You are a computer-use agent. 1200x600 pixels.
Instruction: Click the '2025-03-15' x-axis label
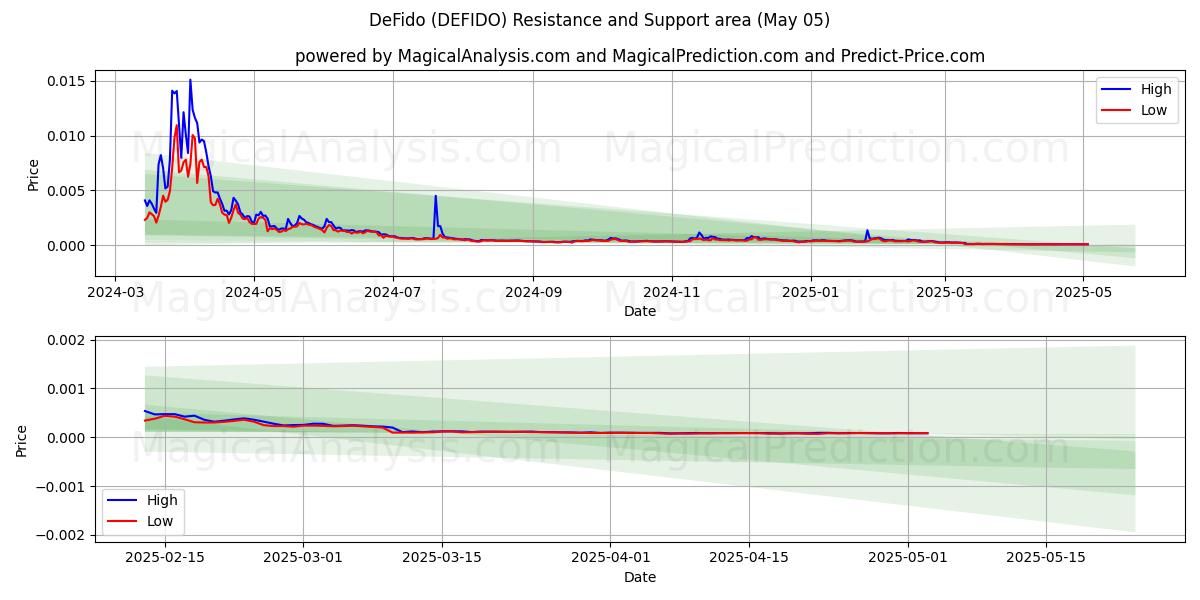[442, 559]
